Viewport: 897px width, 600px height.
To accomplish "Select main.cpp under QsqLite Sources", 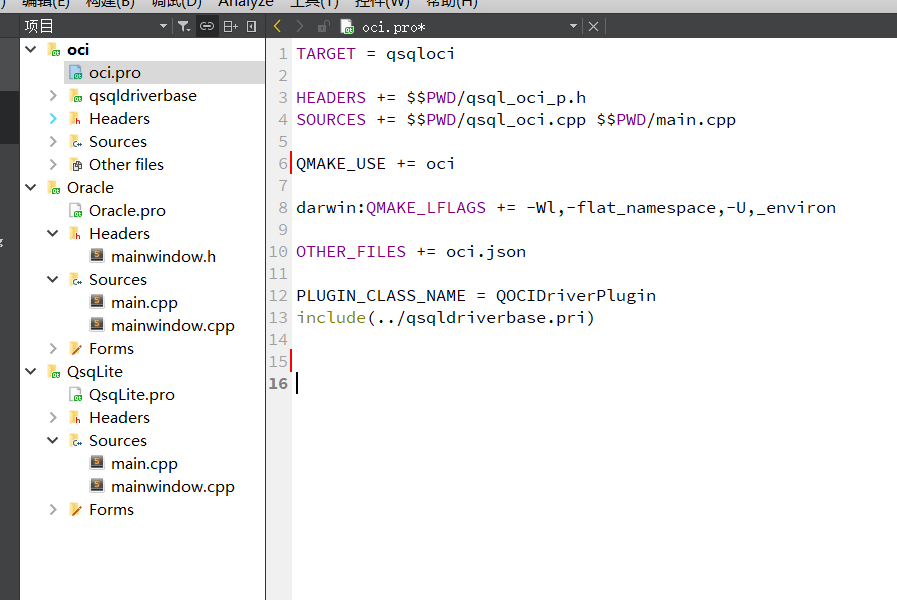I will (x=144, y=463).
